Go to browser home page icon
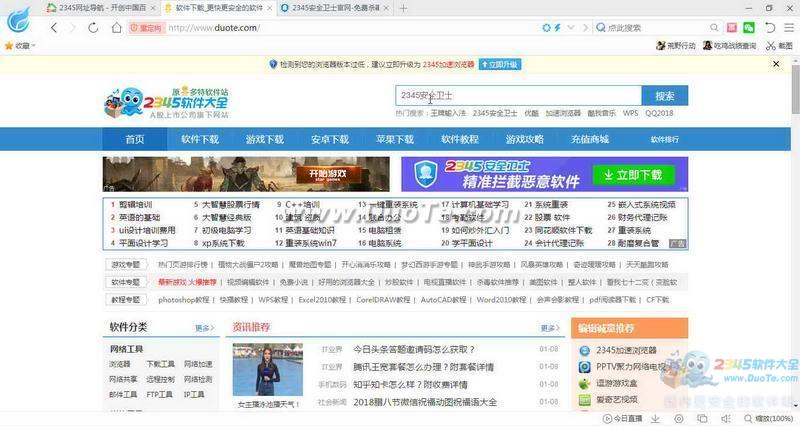Viewport: 800px width, 426px height. 116,28
